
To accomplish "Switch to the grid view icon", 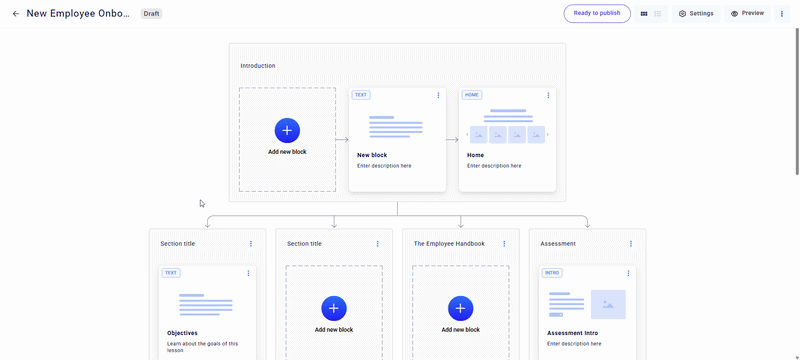I will pyautogui.click(x=644, y=14).
